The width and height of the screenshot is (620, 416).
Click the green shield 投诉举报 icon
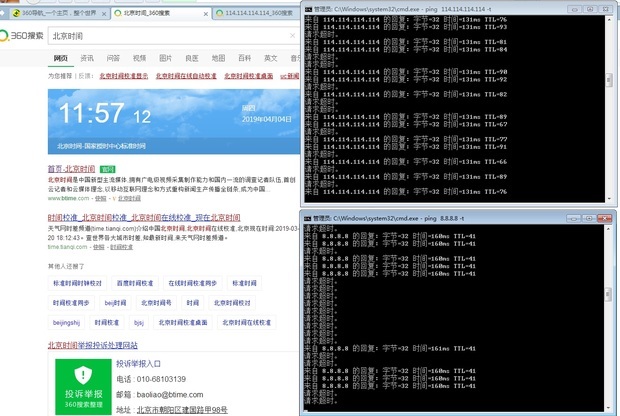(x=83, y=386)
